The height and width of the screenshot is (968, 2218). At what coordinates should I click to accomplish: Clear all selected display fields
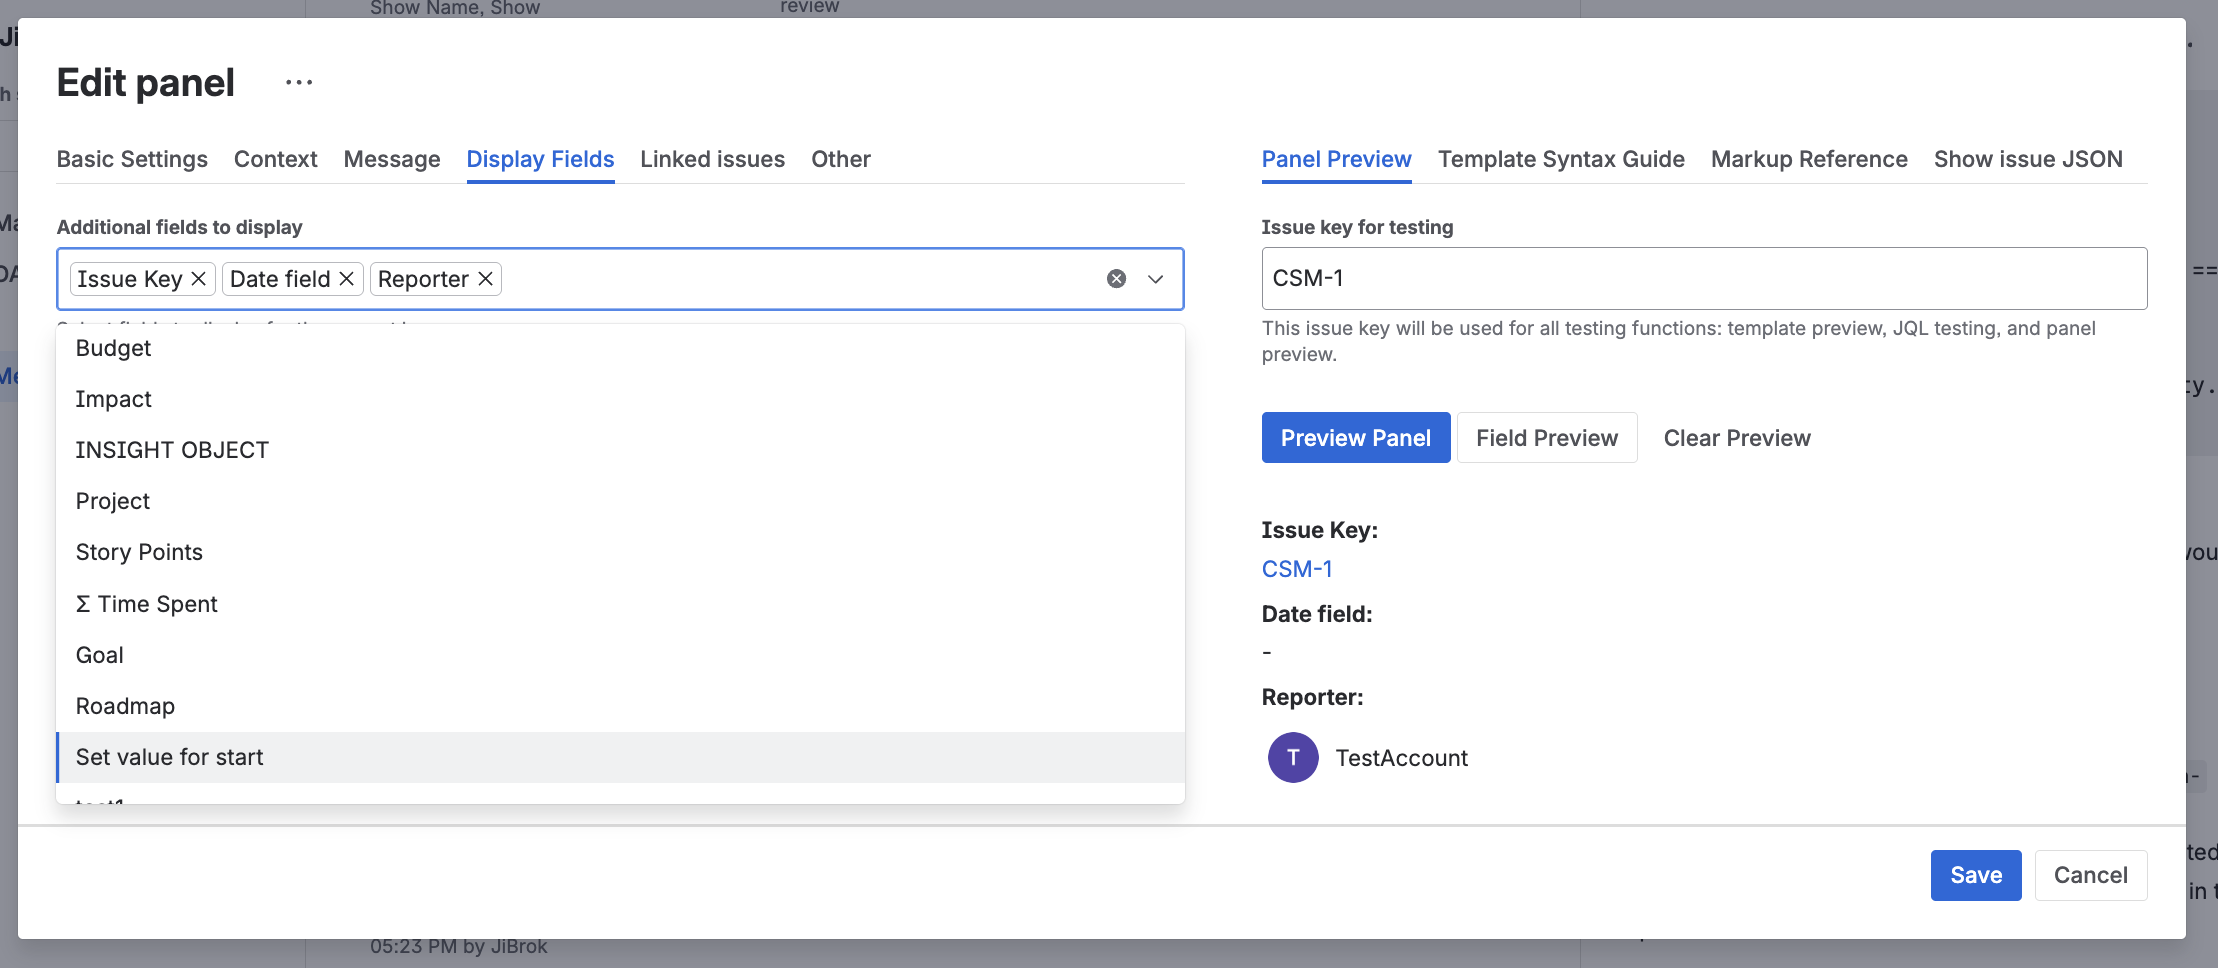point(1115,278)
